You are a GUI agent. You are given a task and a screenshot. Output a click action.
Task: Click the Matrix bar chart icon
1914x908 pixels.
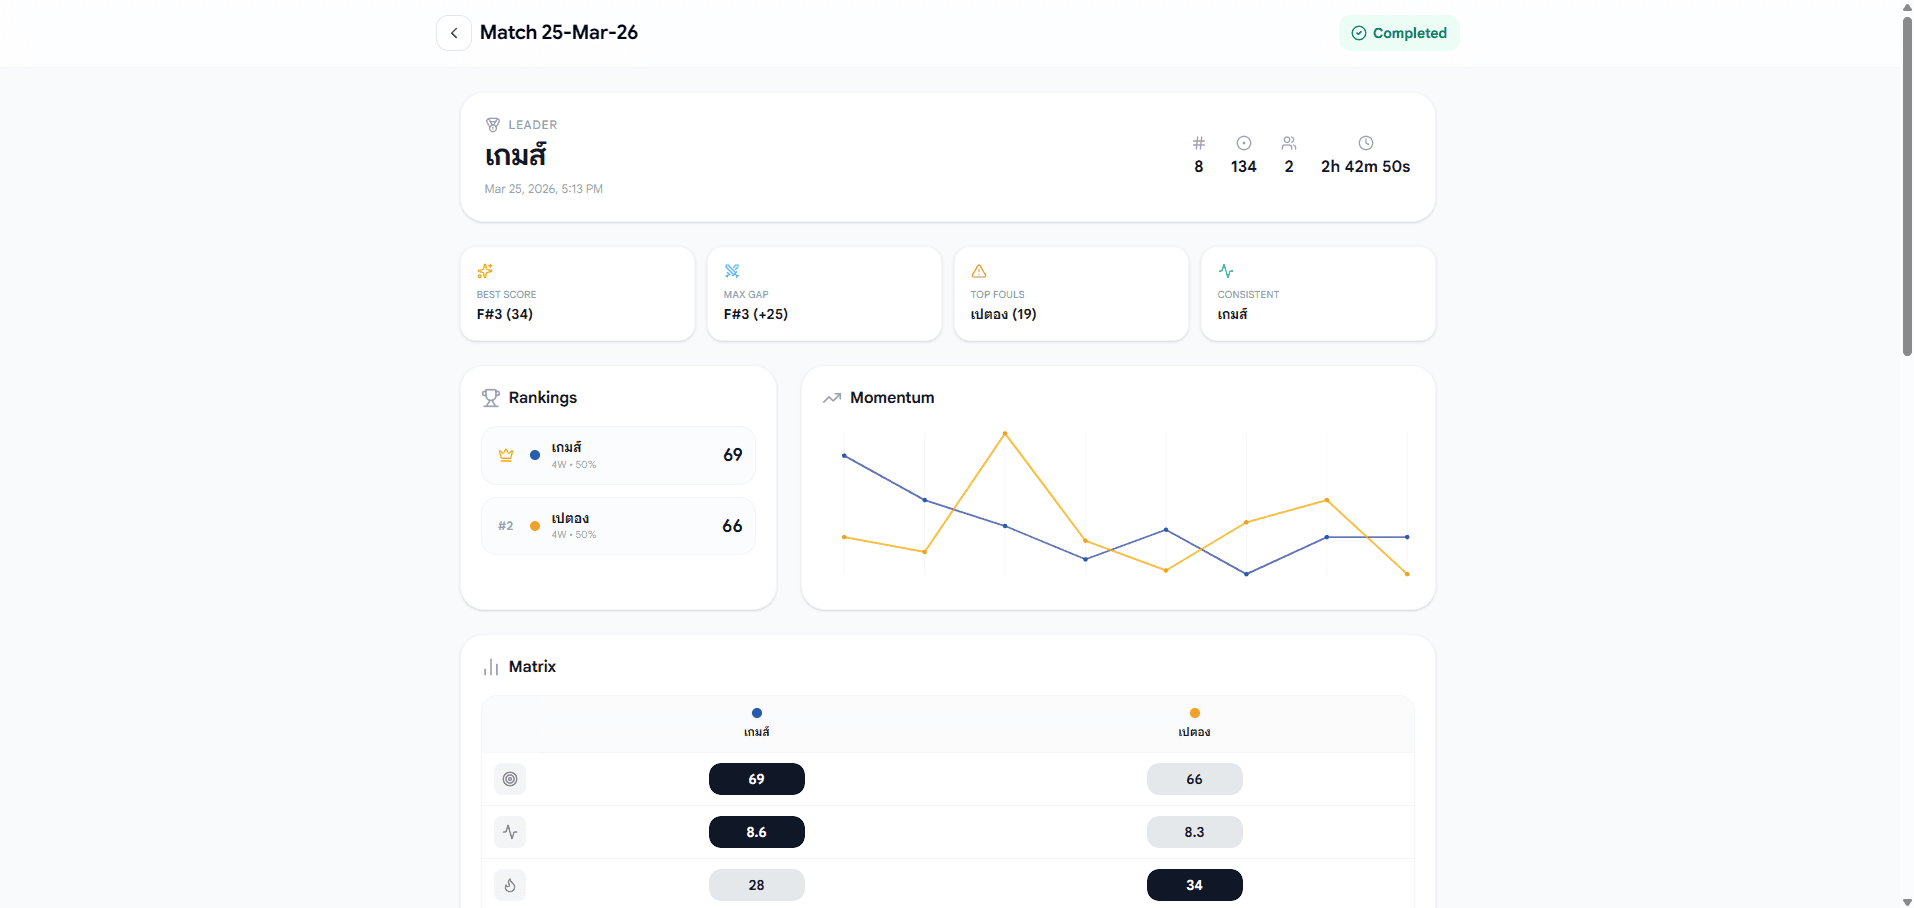[491, 667]
